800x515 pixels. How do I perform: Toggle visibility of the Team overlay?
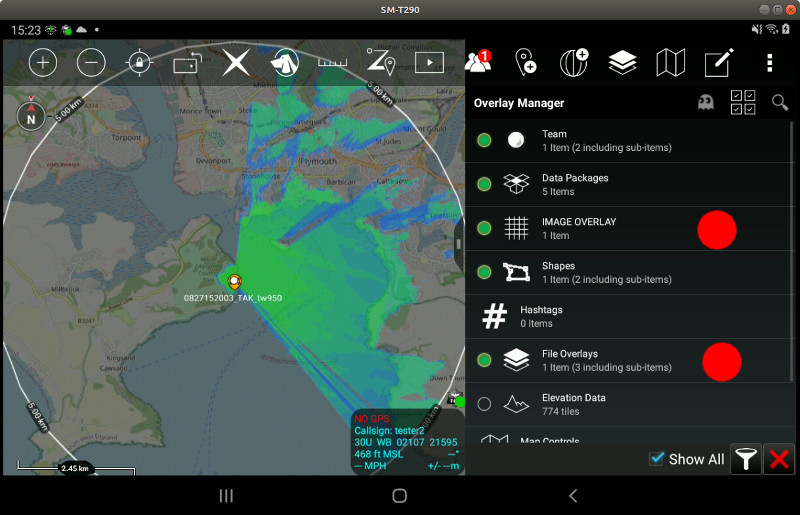pyautogui.click(x=484, y=141)
